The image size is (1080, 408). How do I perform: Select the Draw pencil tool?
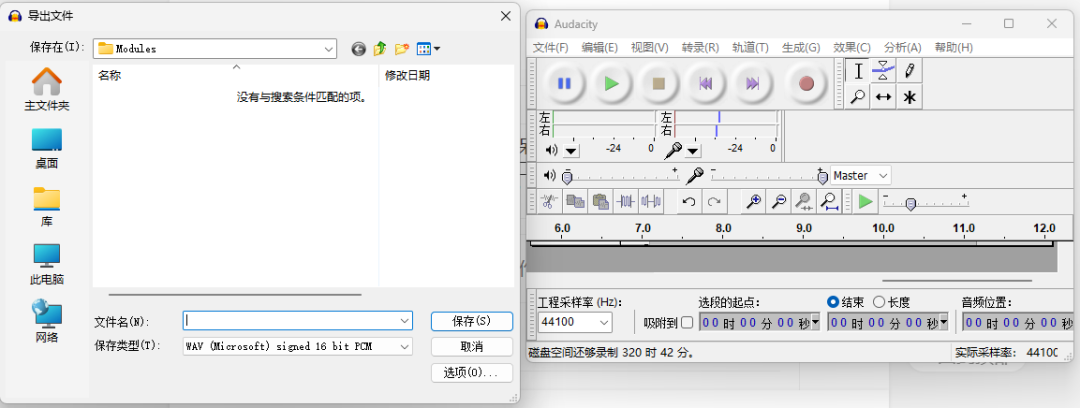pyautogui.click(x=909, y=71)
